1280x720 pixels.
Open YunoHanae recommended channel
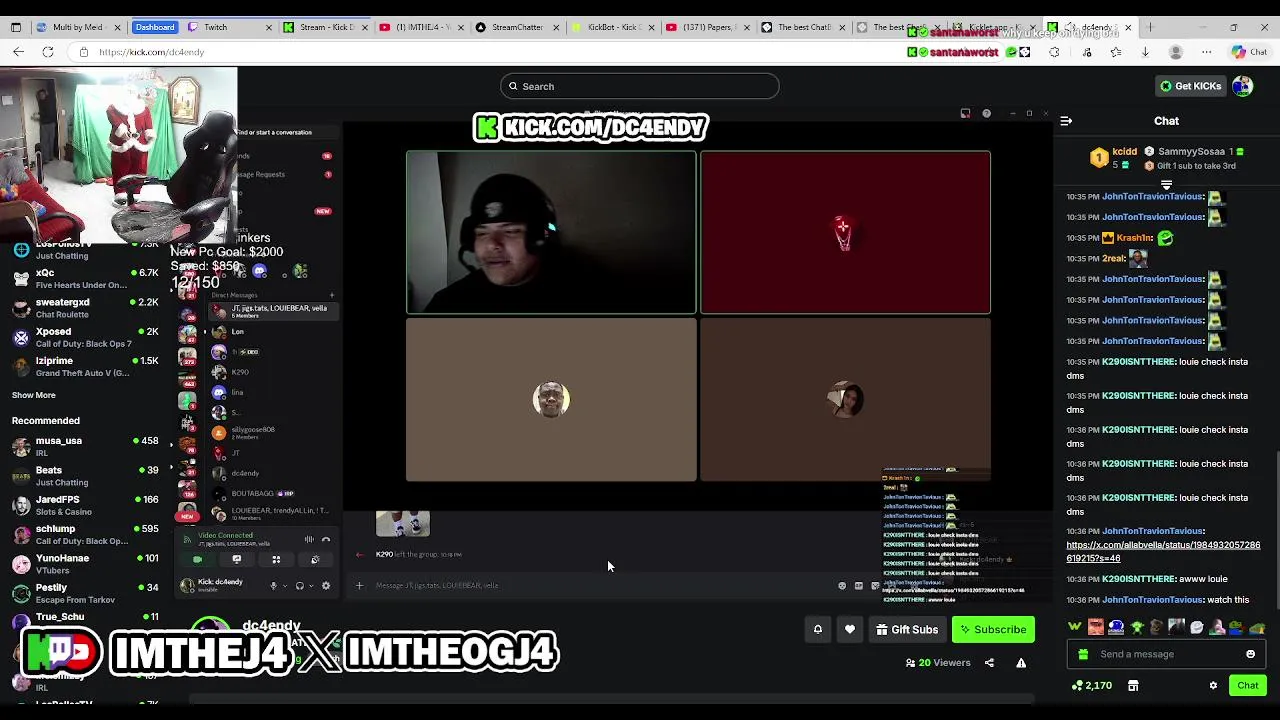point(85,564)
